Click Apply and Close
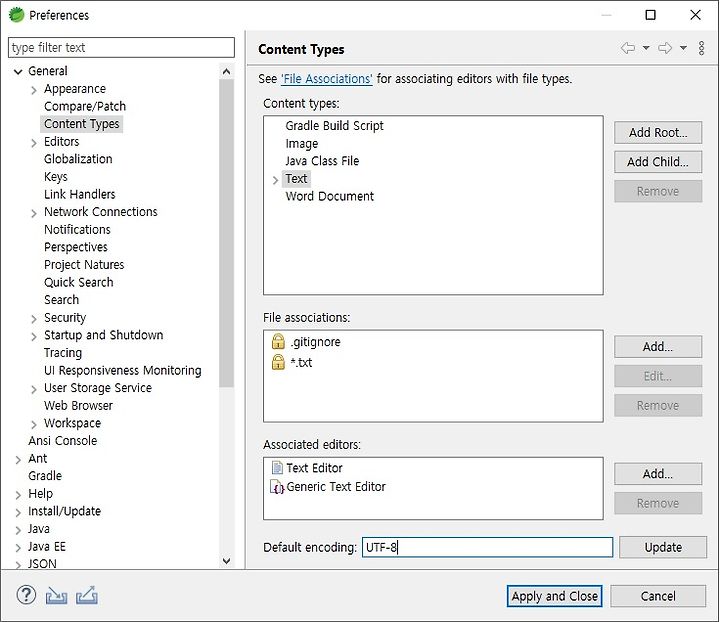This screenshot has width=720, height=622. click(x=554, y=596)
